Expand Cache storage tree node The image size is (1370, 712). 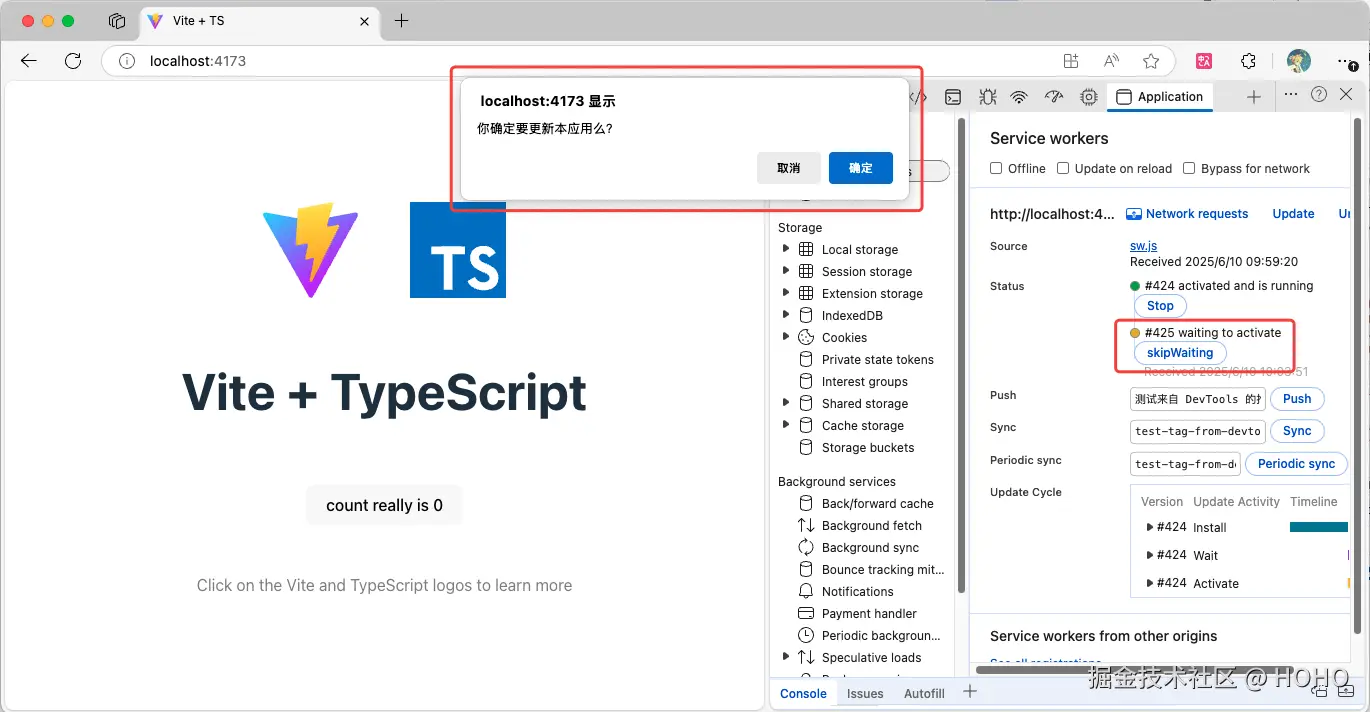[x=786, y=425]
